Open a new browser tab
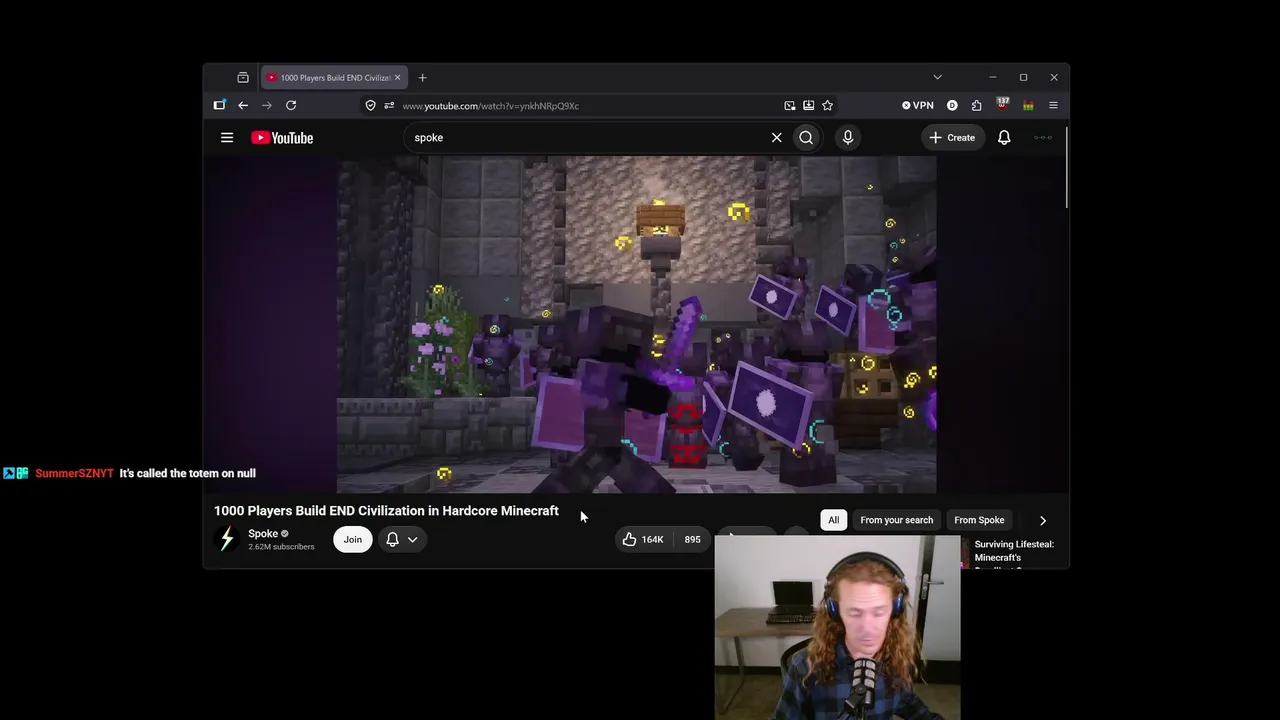 [x=422, y=78]
